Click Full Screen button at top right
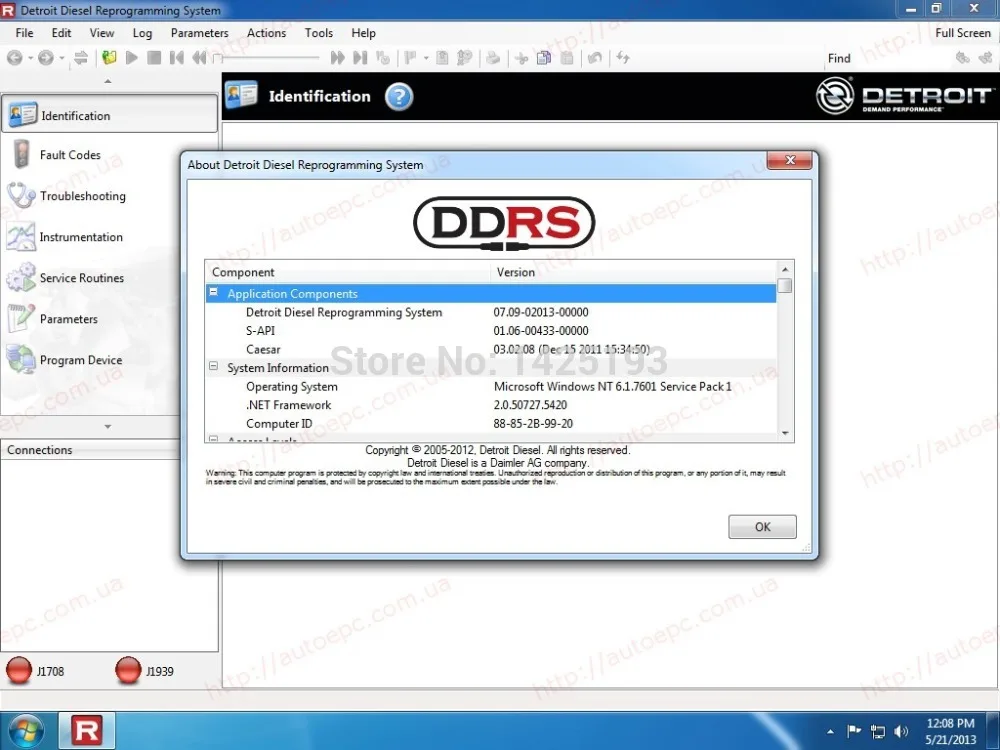The height and width of the screenshot is (750, 1000). 962,33
